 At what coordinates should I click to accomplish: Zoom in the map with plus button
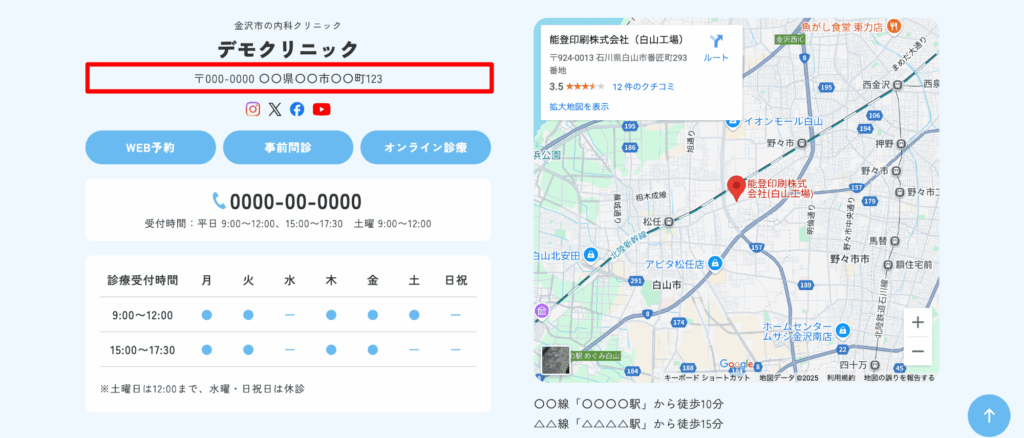coord(918,322)
